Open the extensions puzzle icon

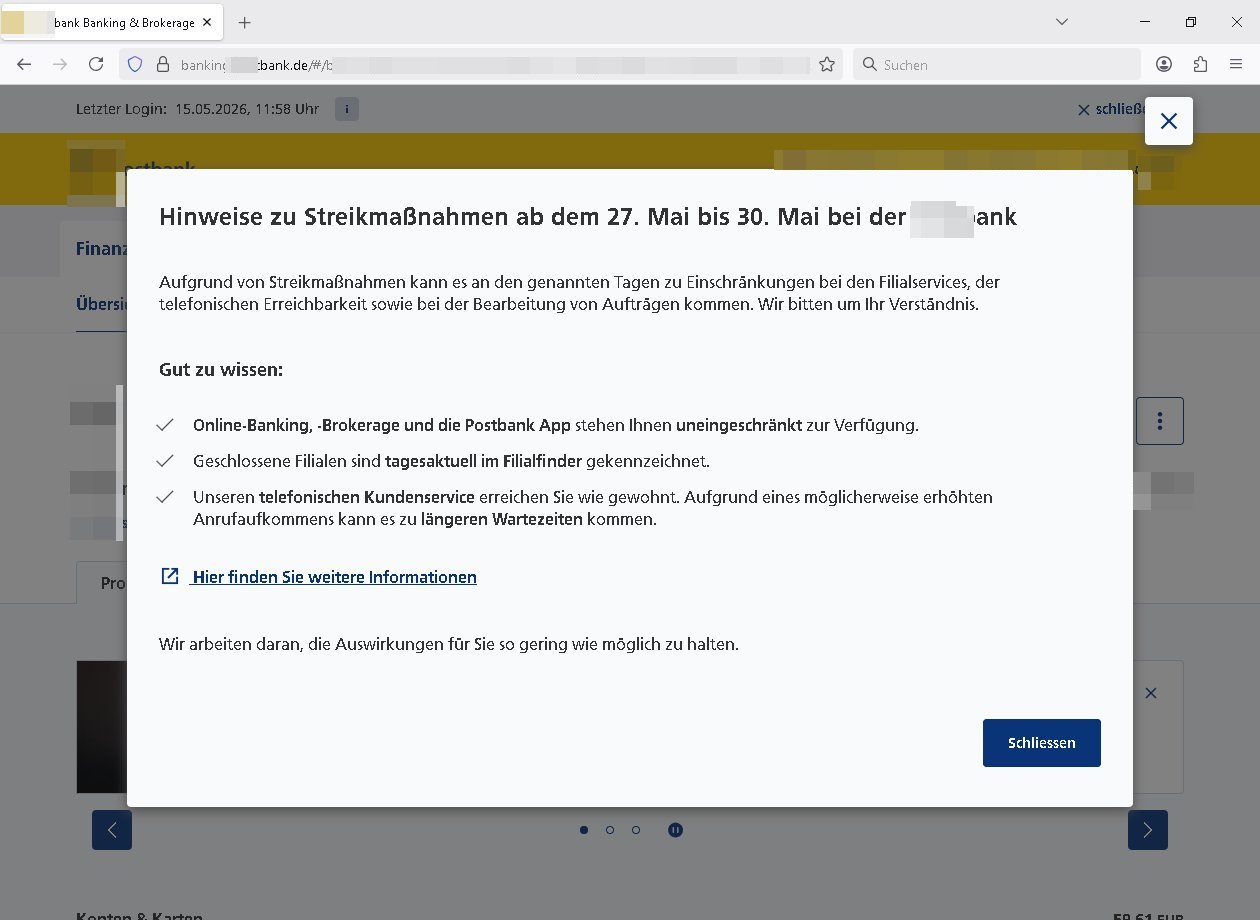tap(1200, 64)
